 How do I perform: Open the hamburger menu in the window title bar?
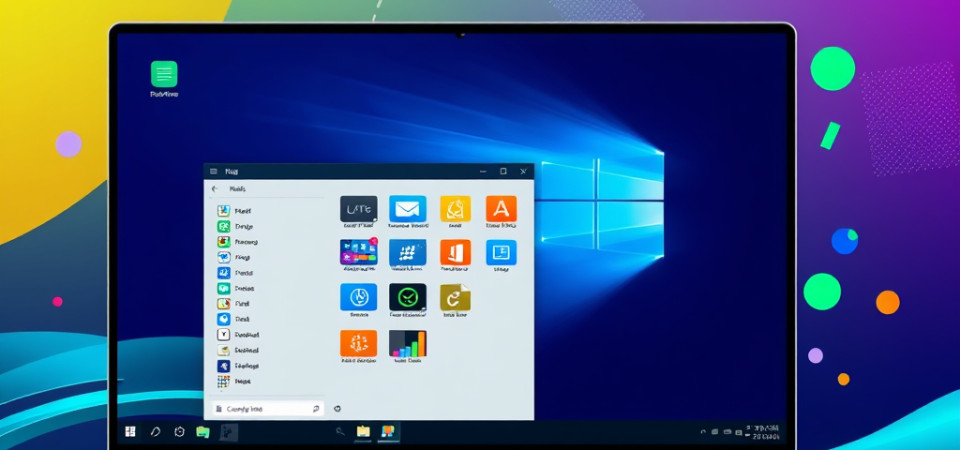point(214,171)
